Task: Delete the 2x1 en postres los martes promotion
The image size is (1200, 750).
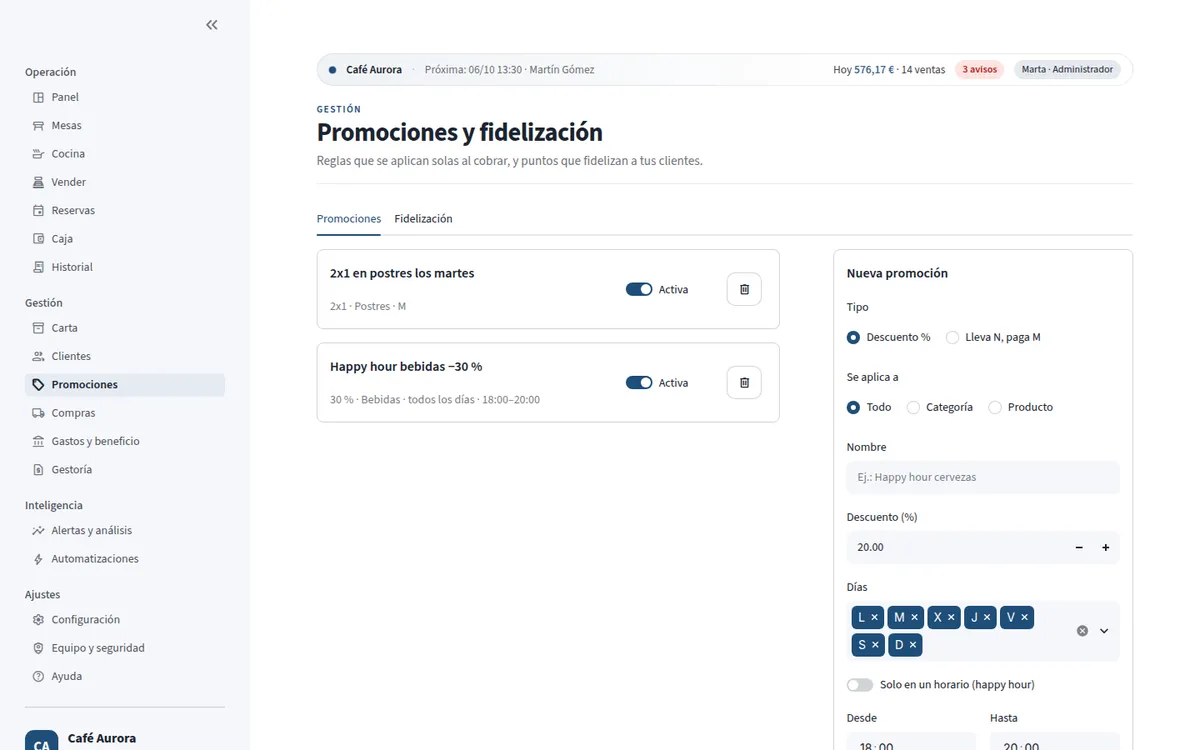Action: [x=744, y=289]
